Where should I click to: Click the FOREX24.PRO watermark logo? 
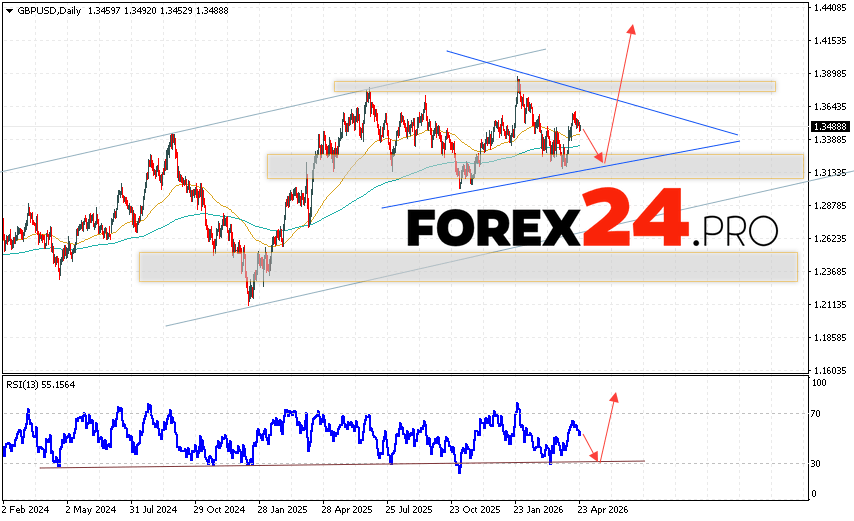[x=592, y=222]
